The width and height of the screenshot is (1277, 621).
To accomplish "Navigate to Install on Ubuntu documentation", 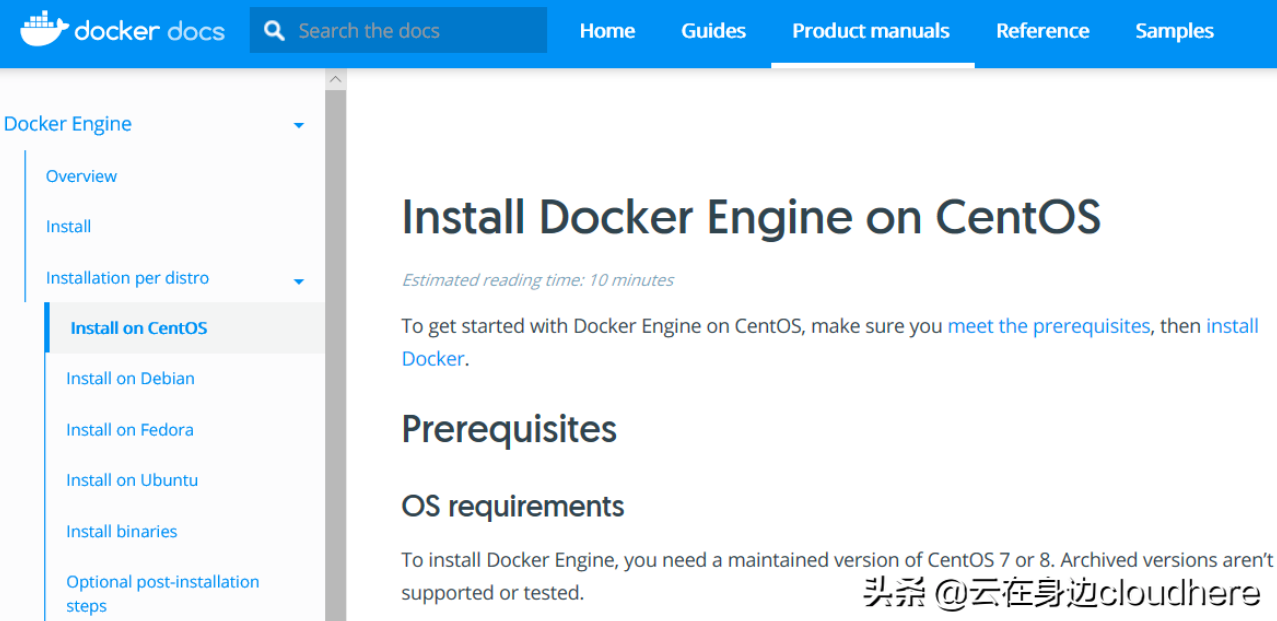I will pyautogui.click(x=132, y=480).
